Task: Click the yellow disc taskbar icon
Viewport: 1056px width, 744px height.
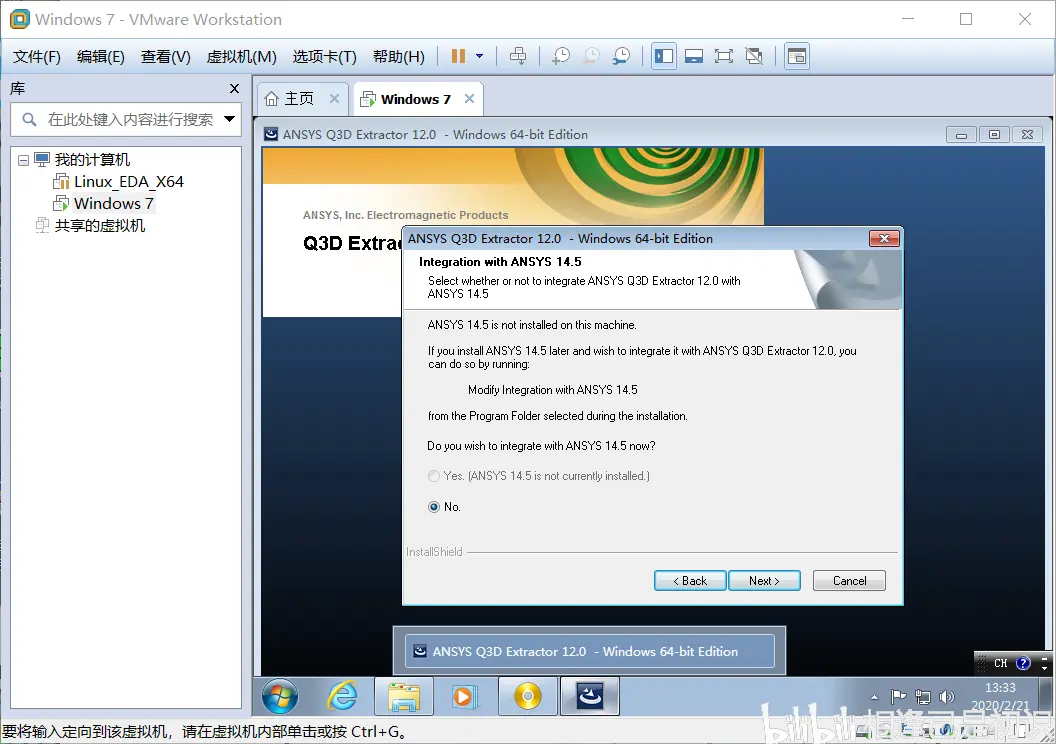Action: pos(527,696)
